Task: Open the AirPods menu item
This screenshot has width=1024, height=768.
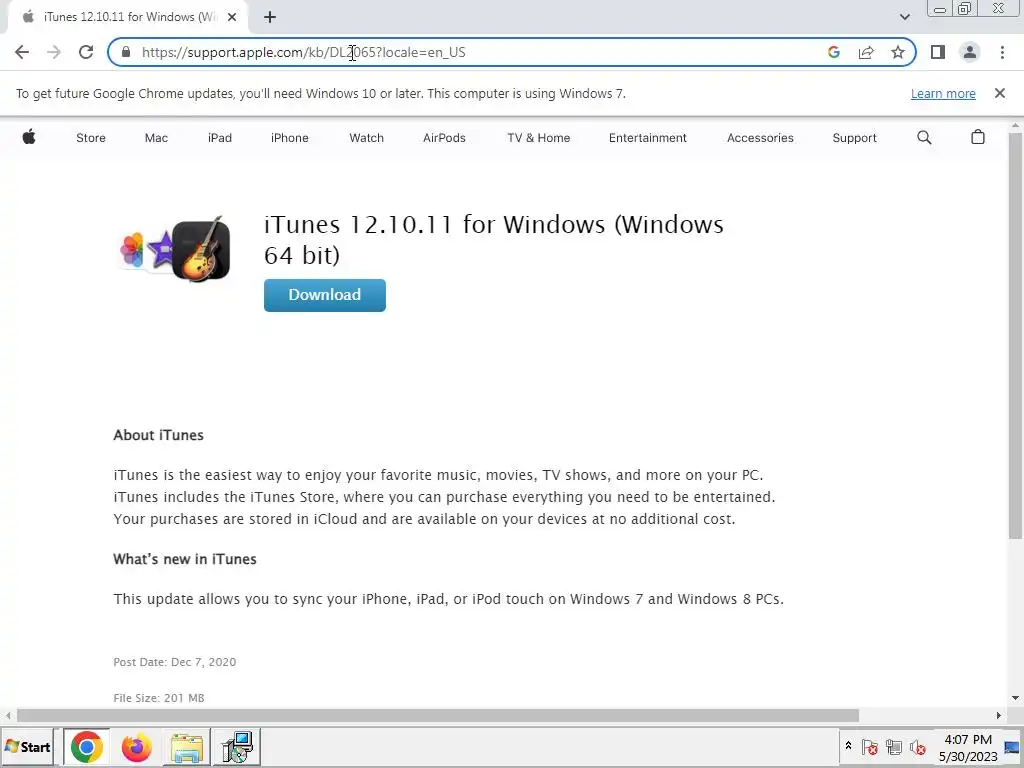Action: pyautogui.click(x=444, y=138)
